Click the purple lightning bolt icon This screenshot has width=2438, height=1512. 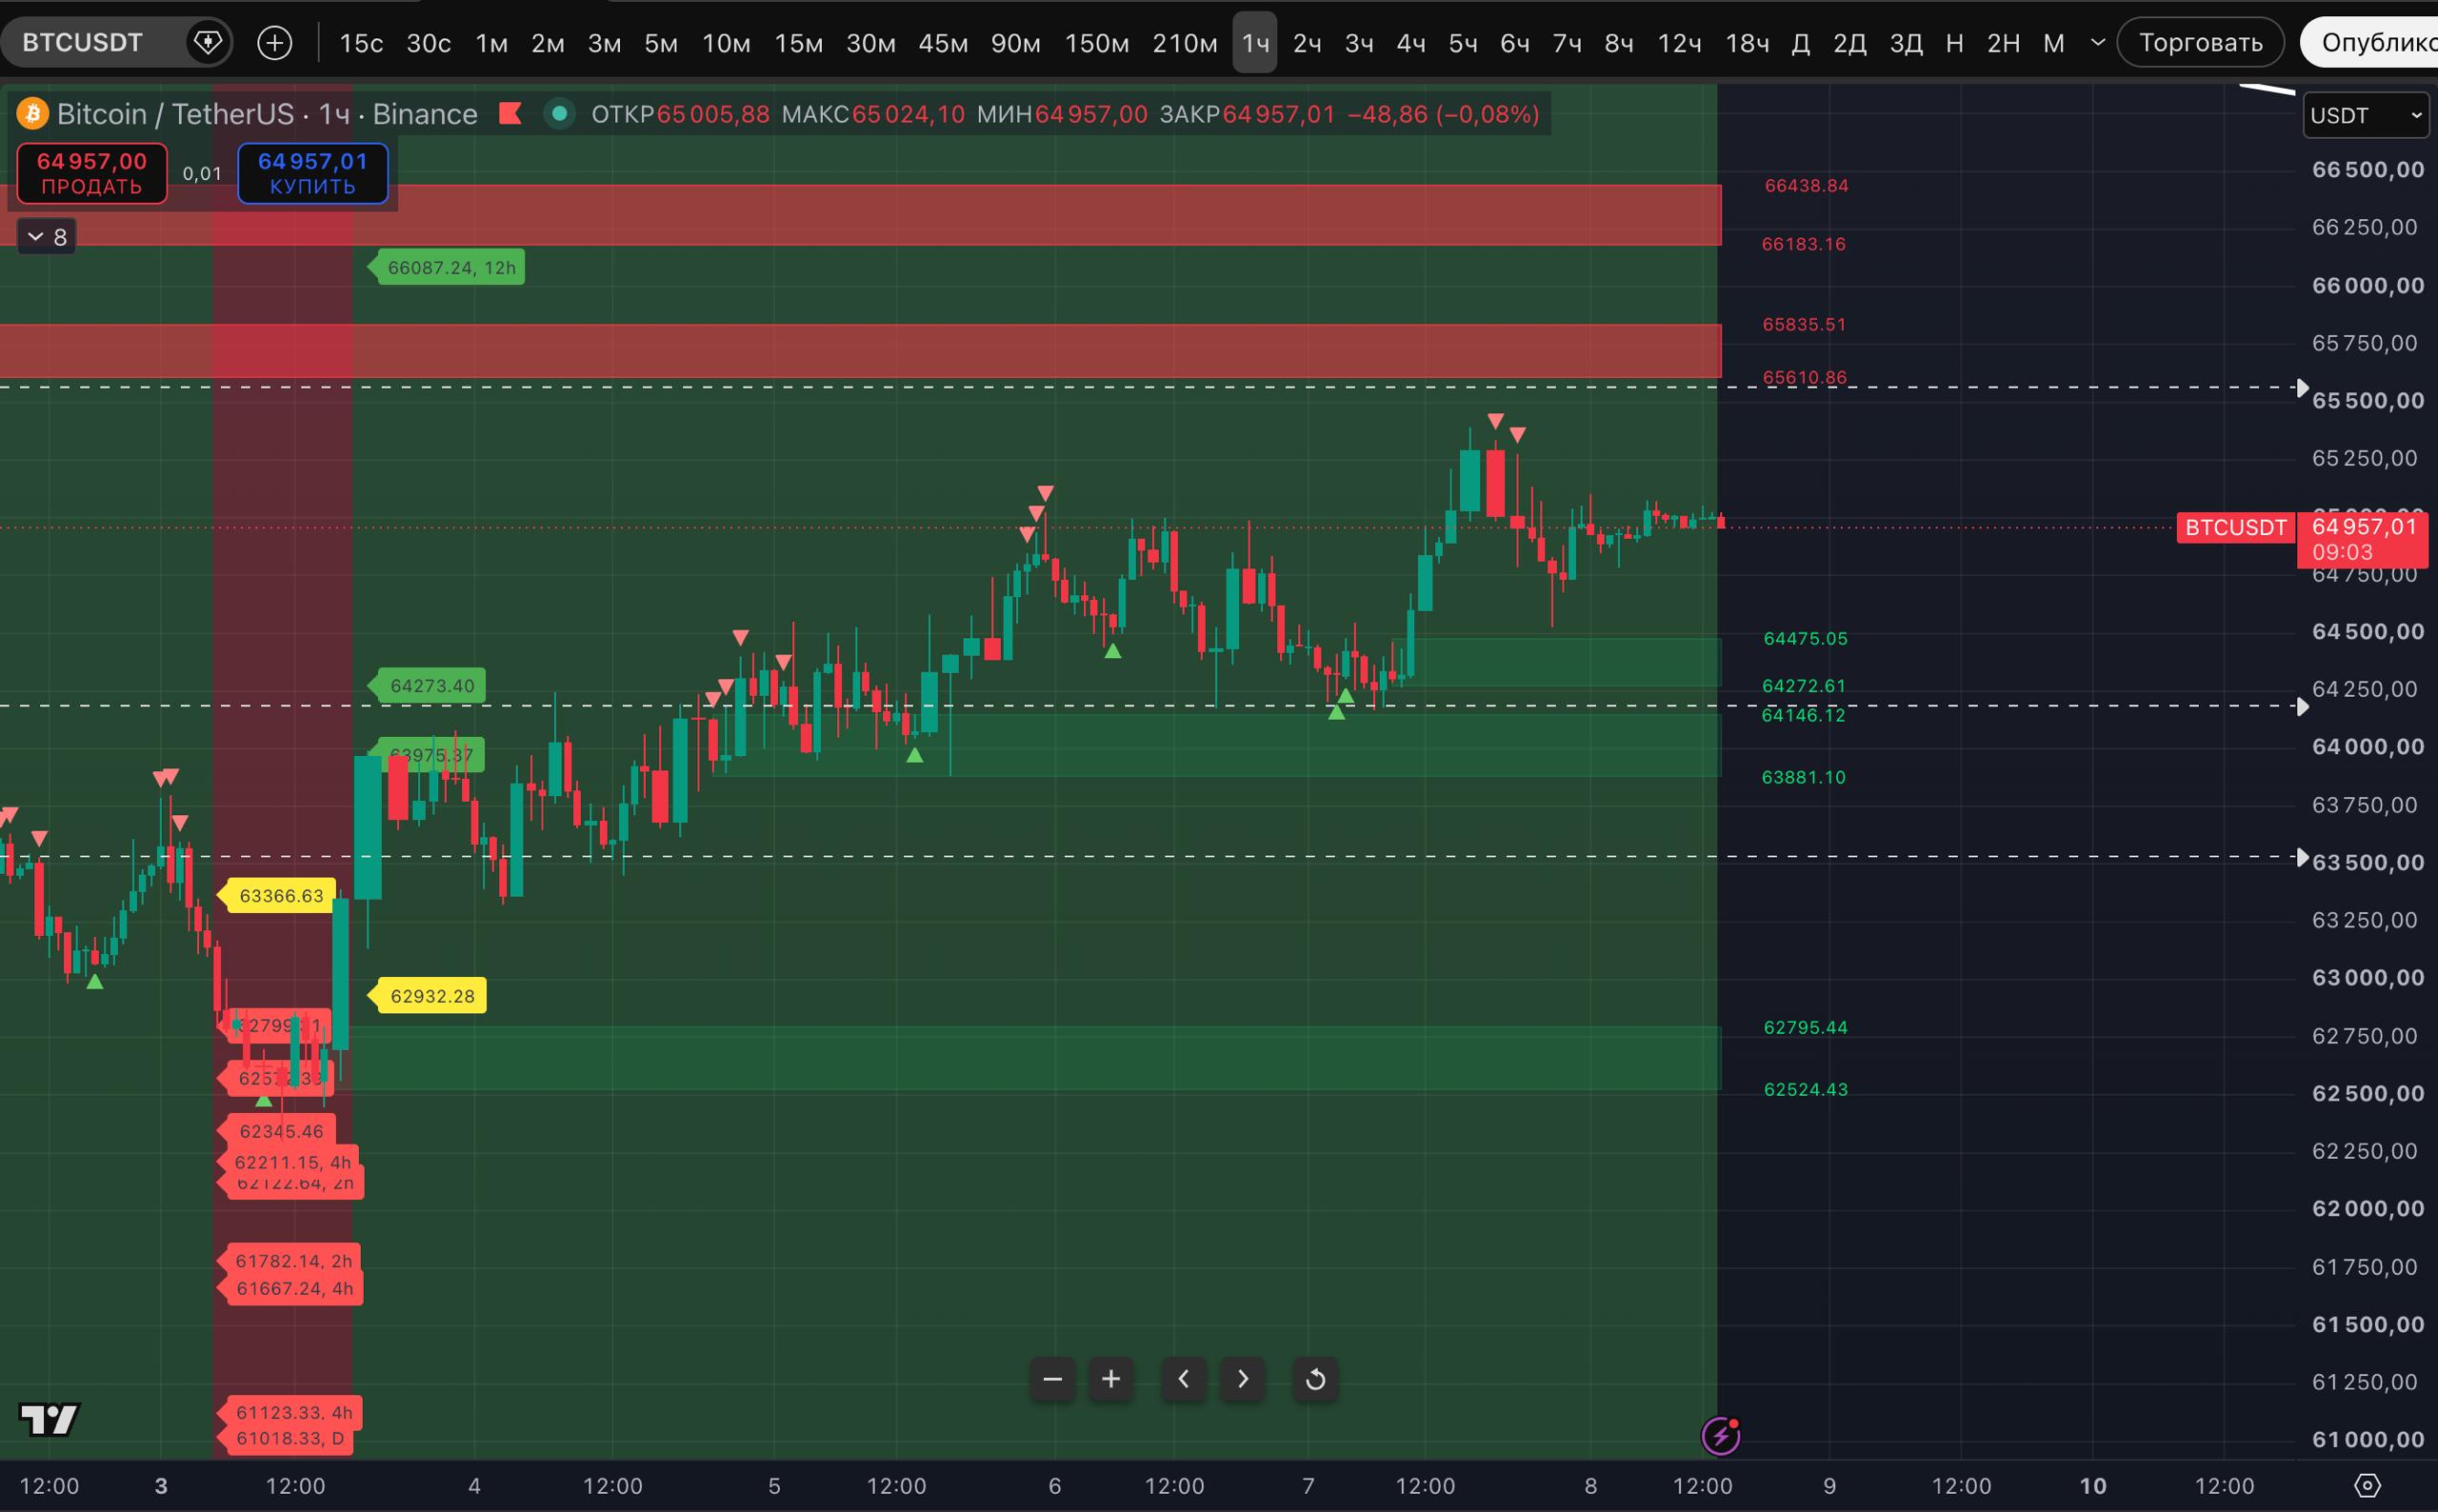point(1721,1436)
